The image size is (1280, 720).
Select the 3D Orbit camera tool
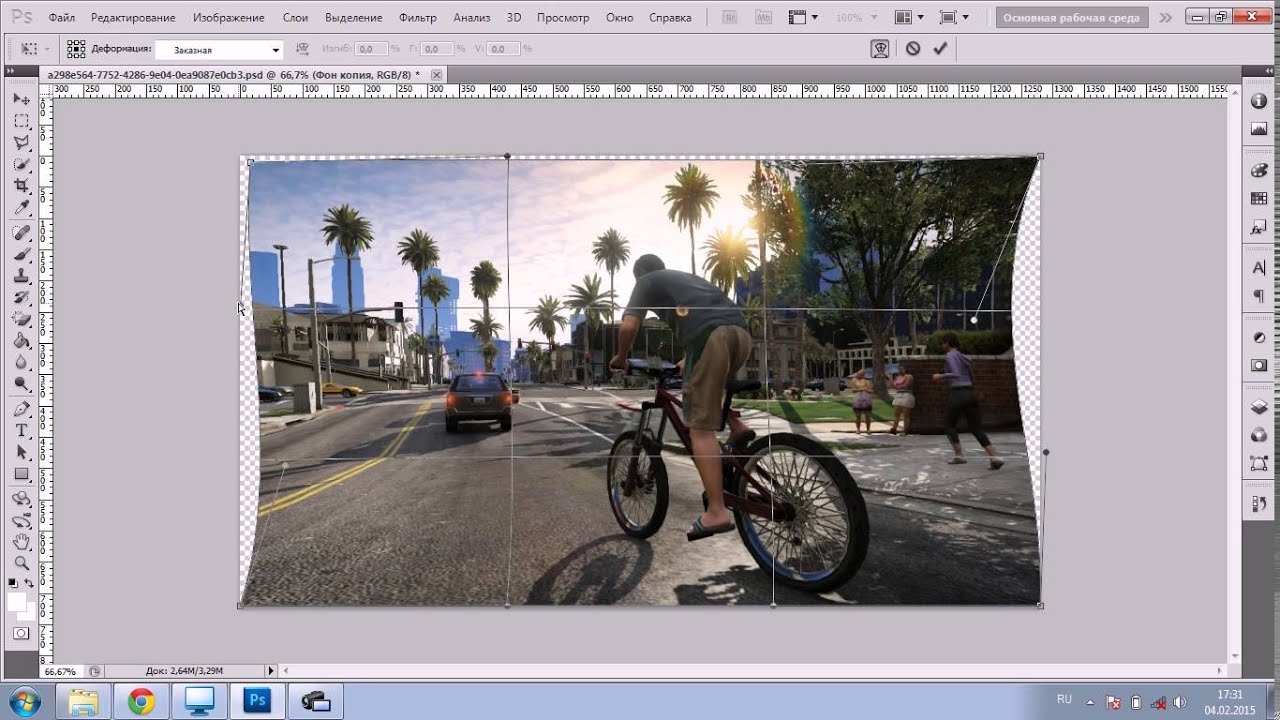click(x=21, y=521)
